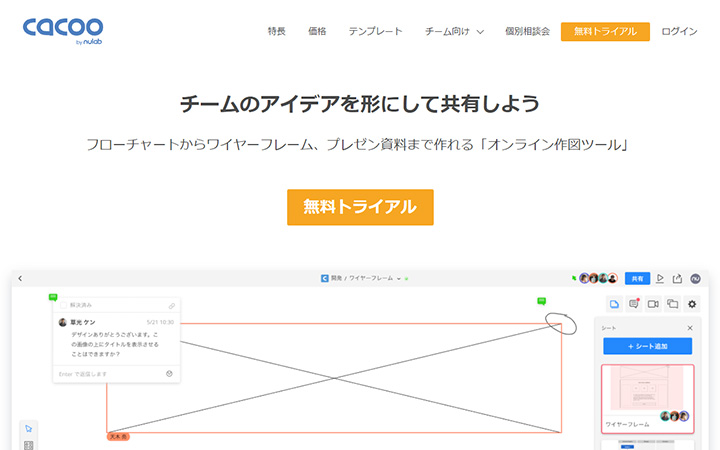Open the sheets panel icon
This screenshot has width=720, height=450.
click(x=615, y=304)
